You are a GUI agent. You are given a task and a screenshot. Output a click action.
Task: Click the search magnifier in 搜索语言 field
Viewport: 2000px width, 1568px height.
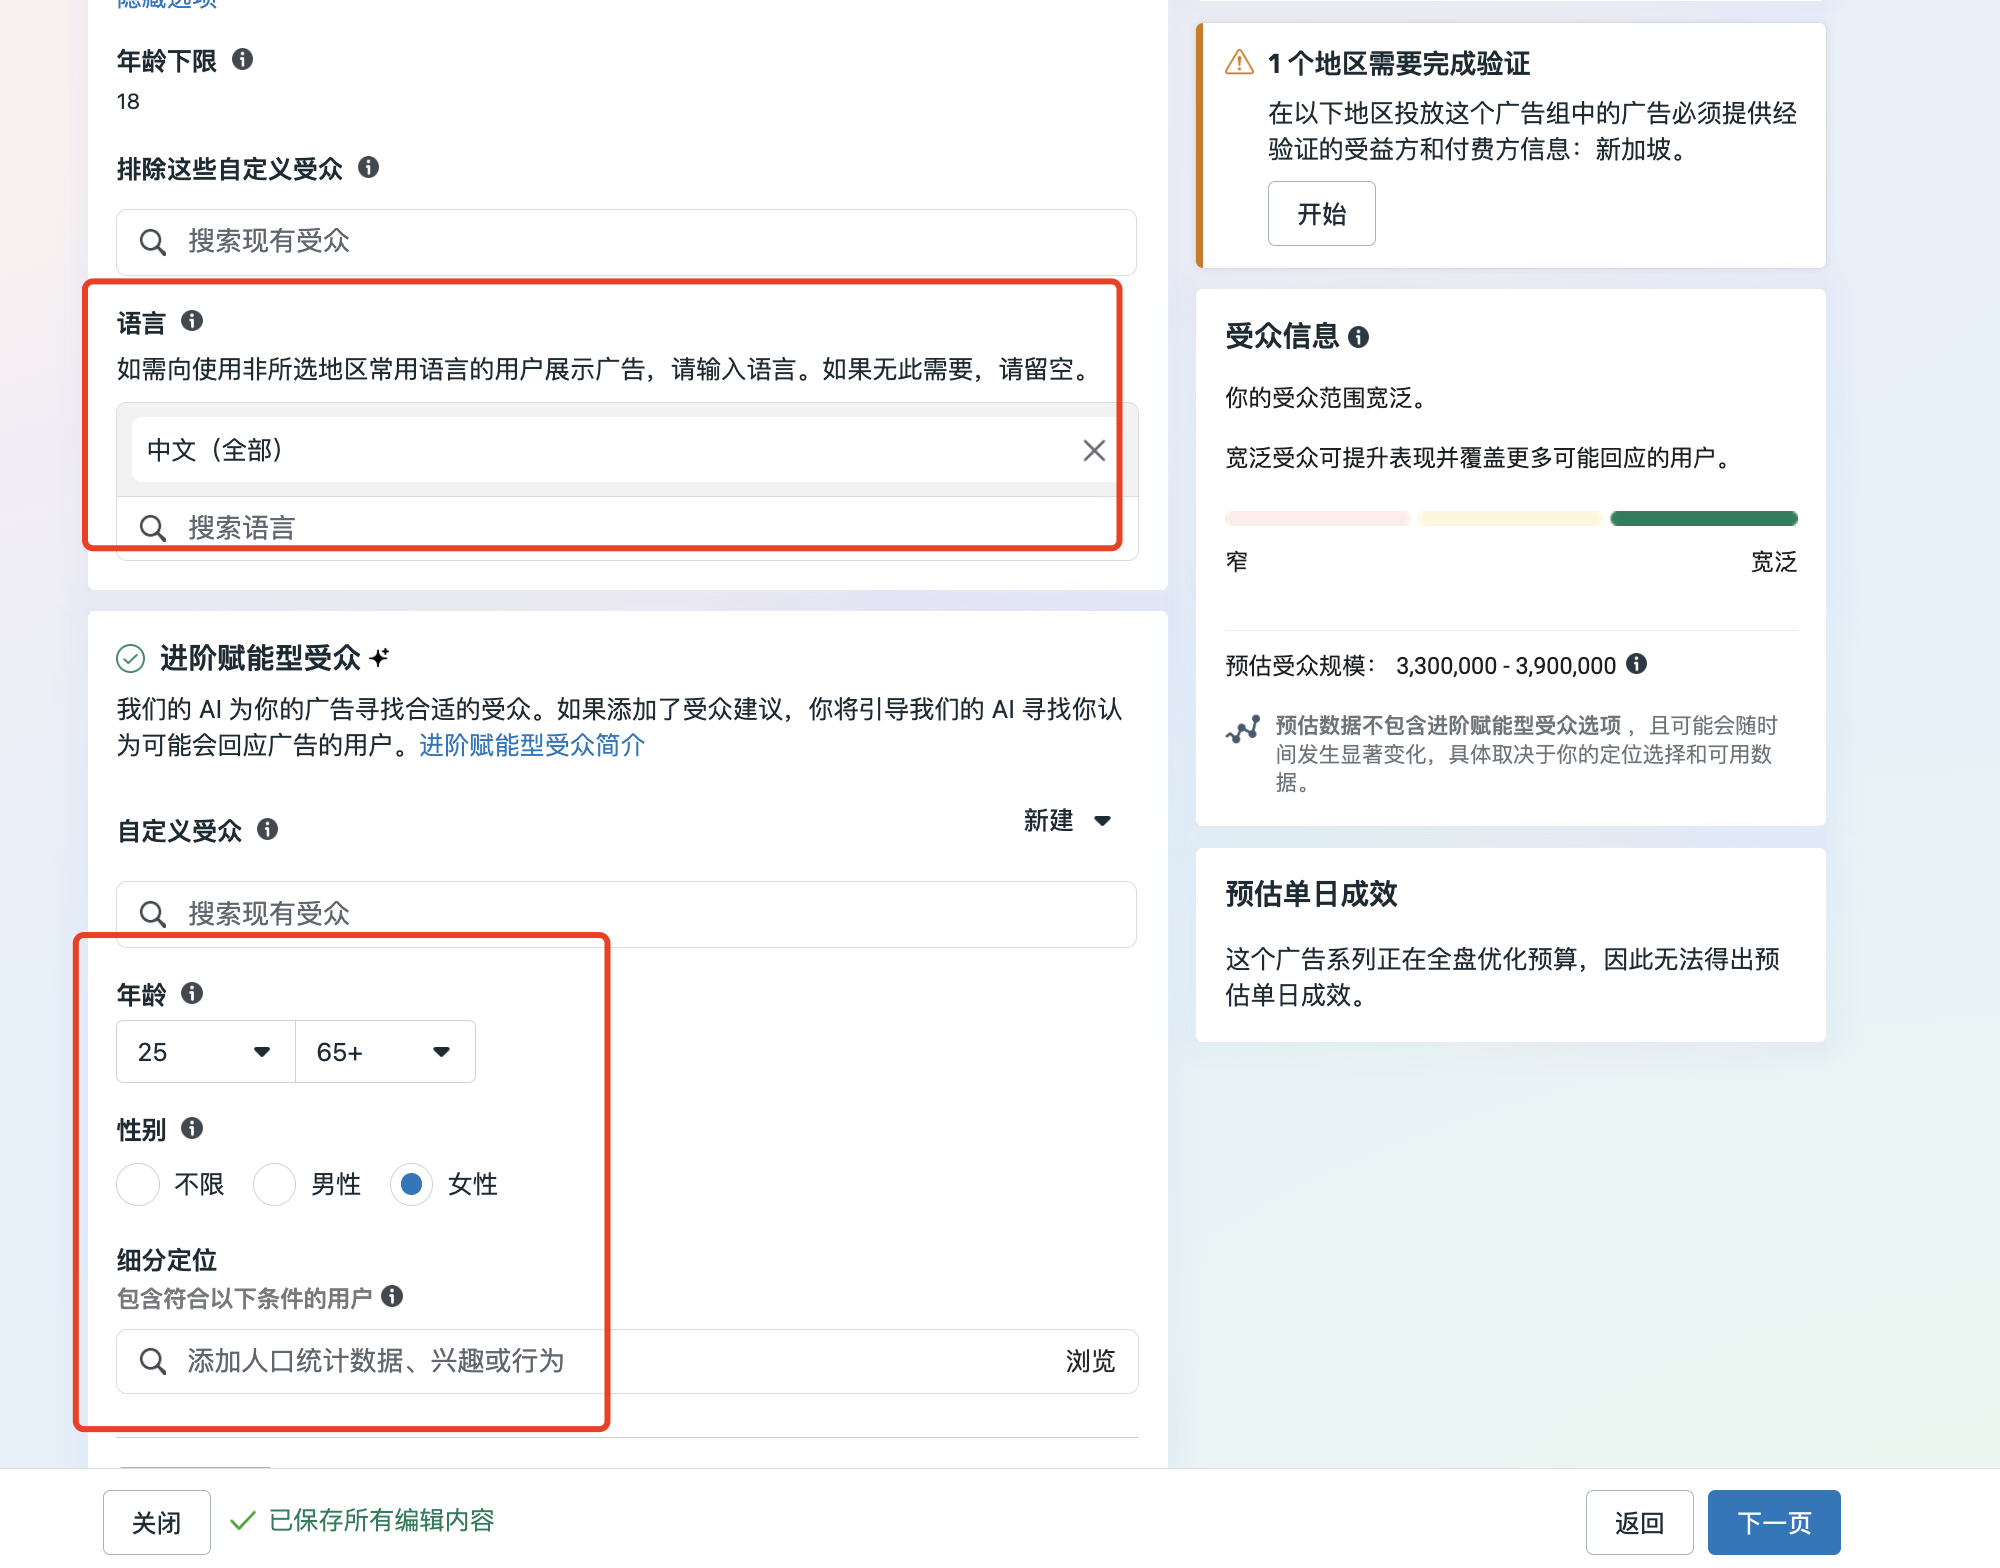[x=153, y=527]
